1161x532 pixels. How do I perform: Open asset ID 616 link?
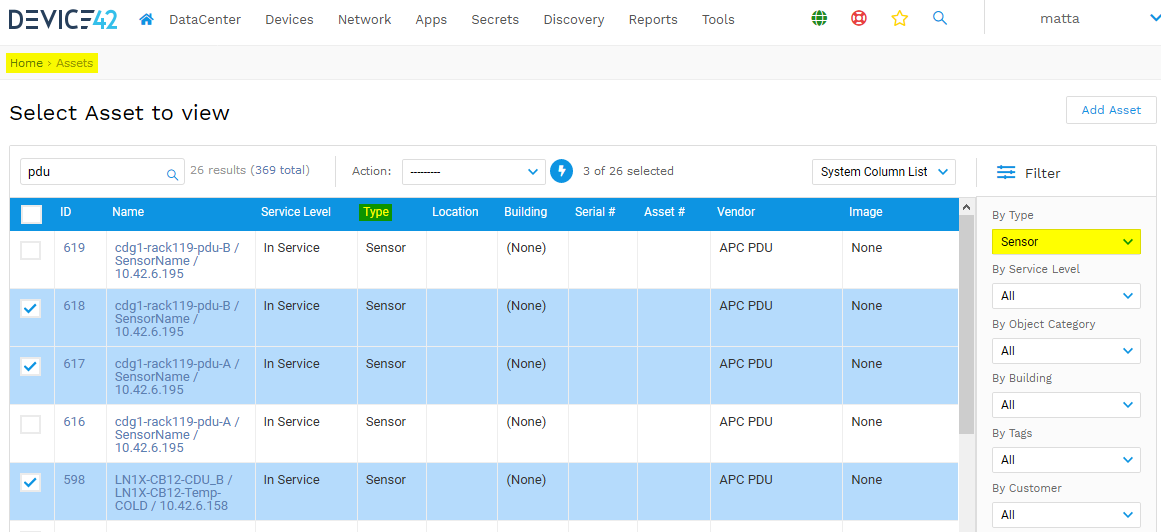(74, 421)
